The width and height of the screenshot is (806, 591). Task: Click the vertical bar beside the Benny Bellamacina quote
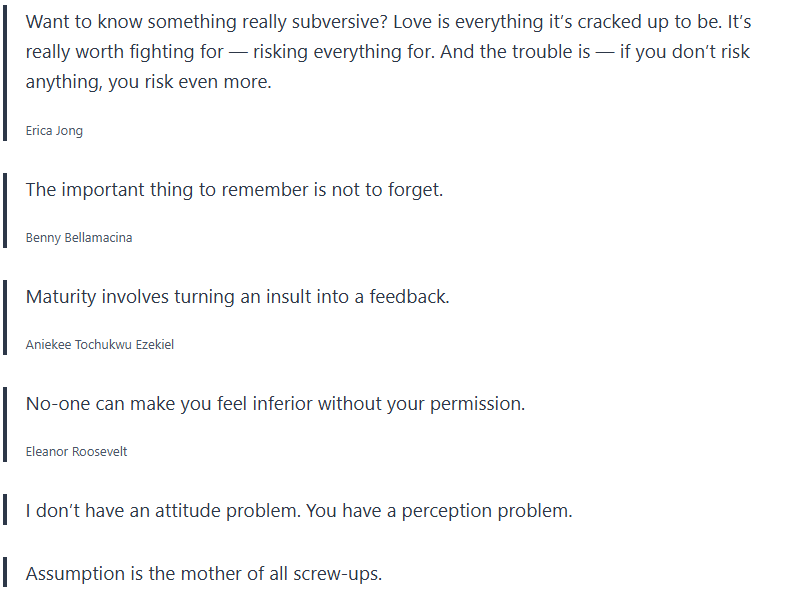pyautogui.click(x=6, y=212)
